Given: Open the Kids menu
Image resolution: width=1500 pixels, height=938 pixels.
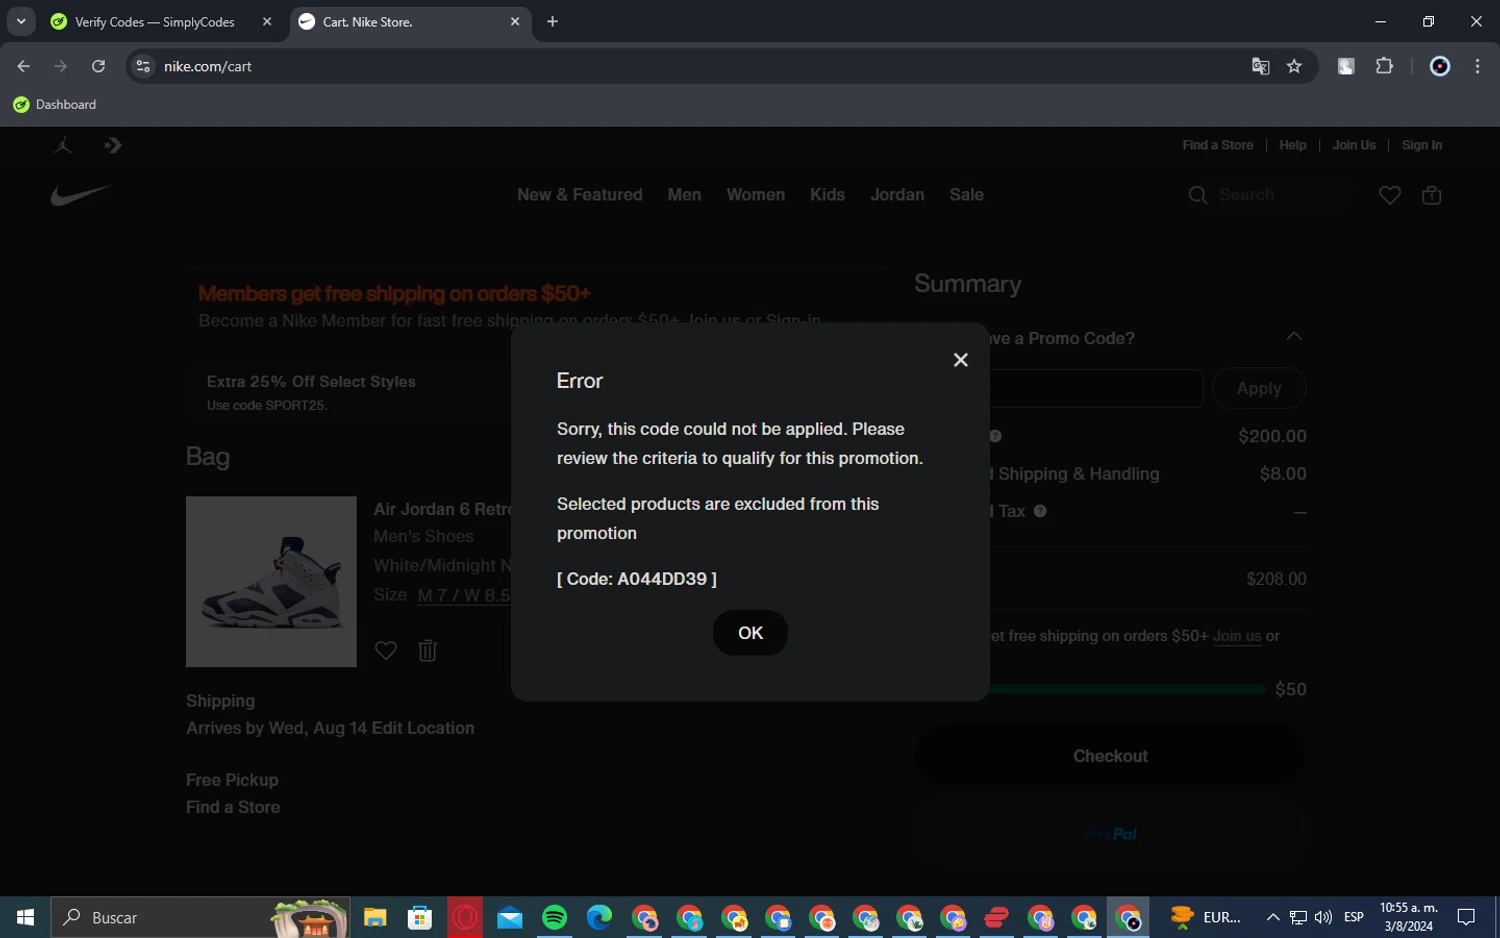Looking at the screenshot, I should 827,195.
